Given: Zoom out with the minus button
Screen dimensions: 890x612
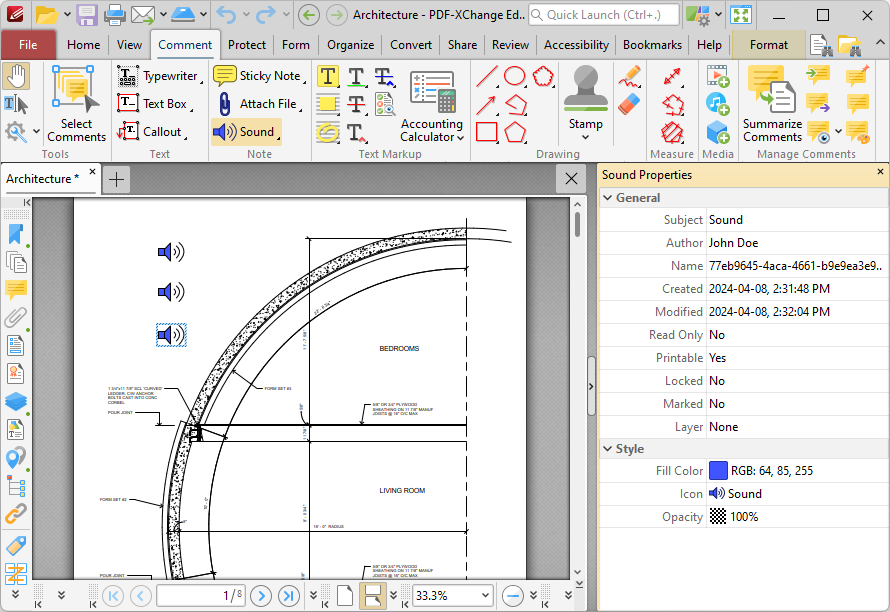Looking at the screenshot, I should pyautogui.click(x=513, y=596).
